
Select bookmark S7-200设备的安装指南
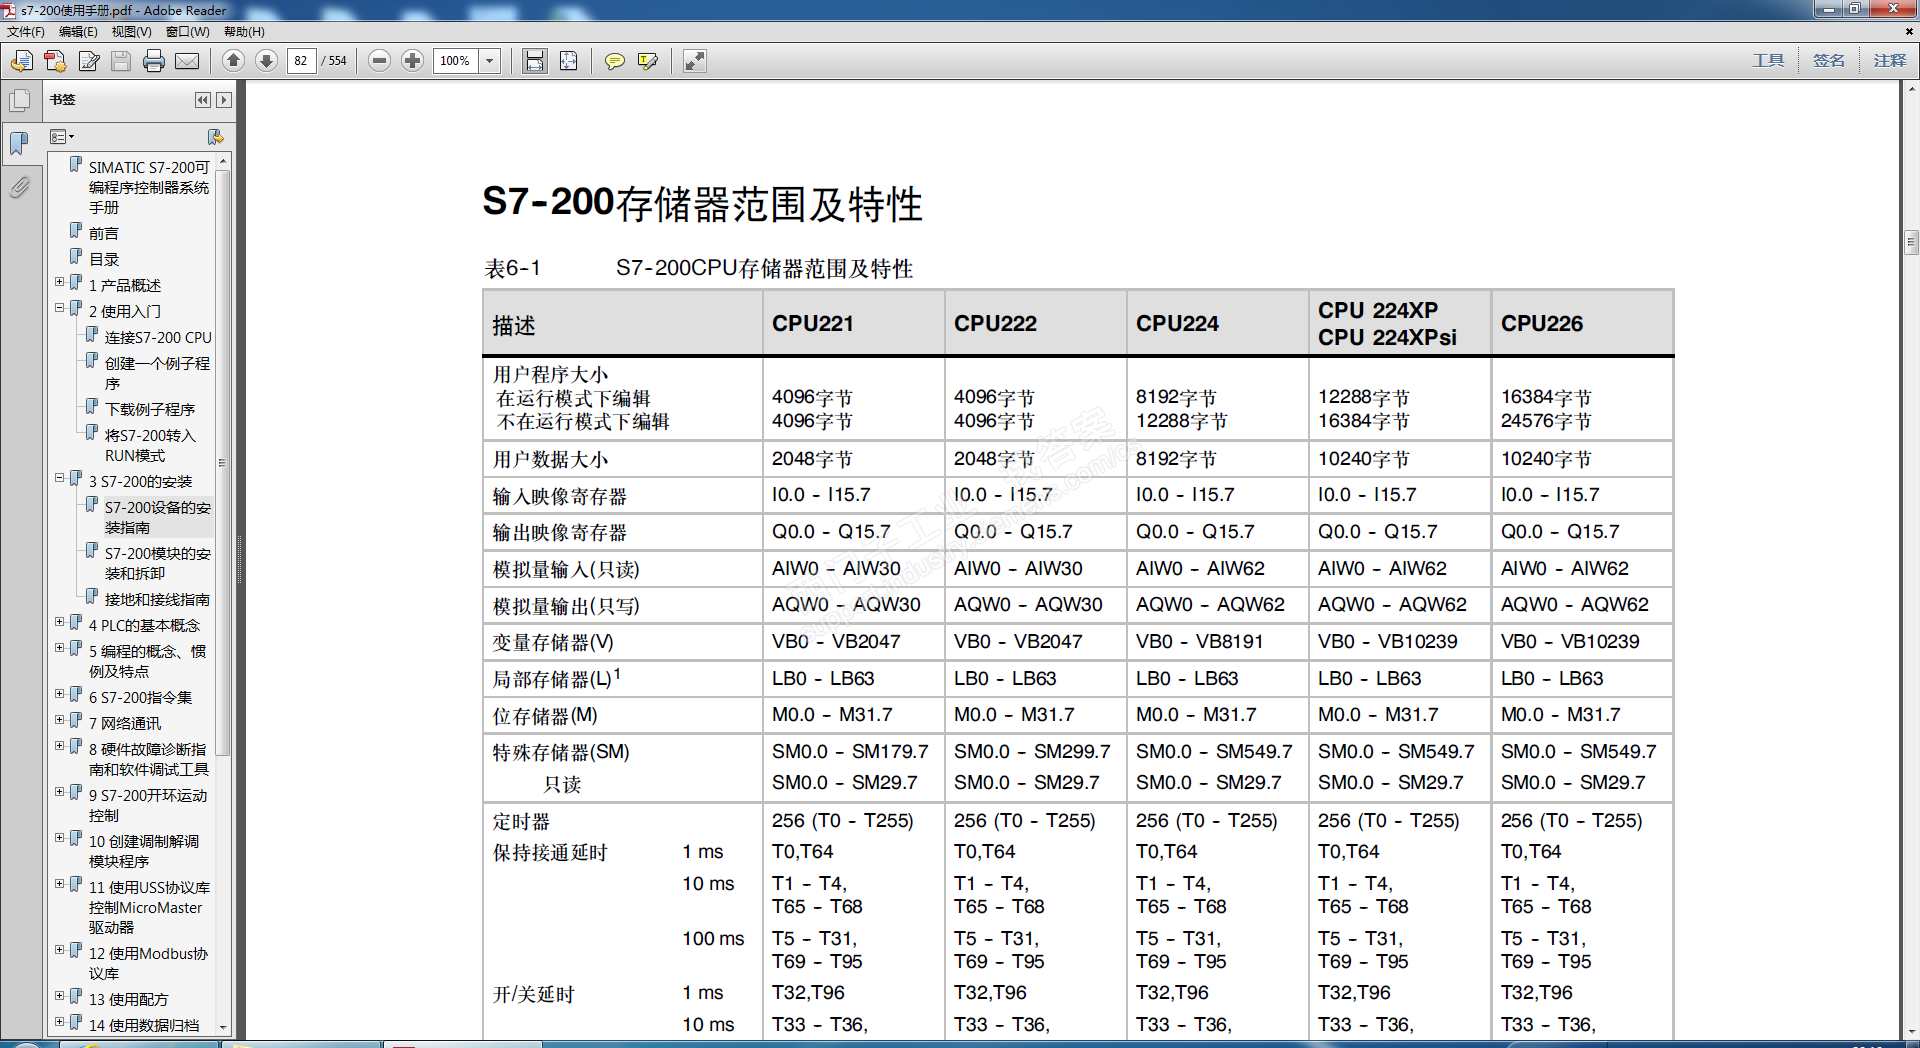[x=158, y=518]
